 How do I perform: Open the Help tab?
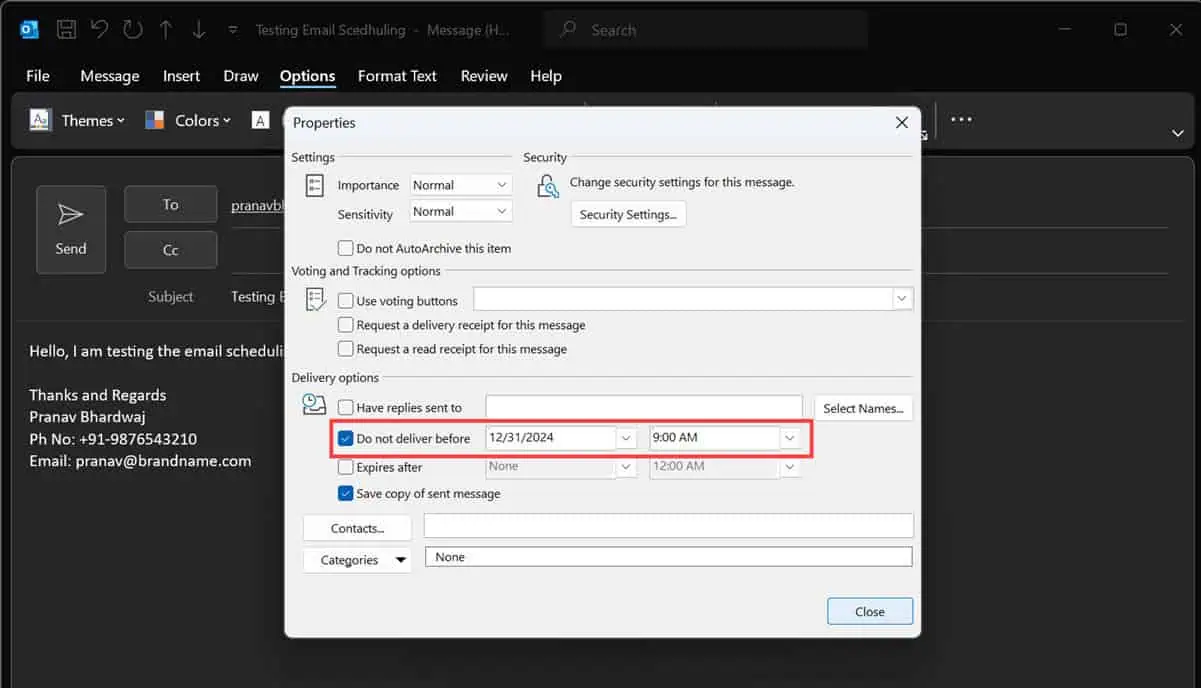pos(546,76)
